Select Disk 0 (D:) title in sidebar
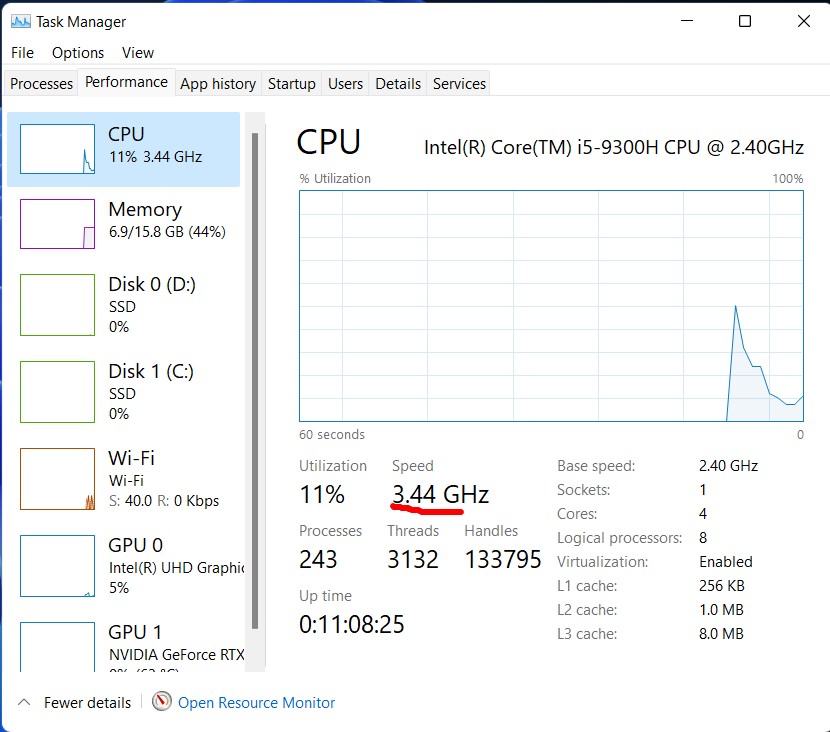The image size is (830, 732). coord(152,284)
